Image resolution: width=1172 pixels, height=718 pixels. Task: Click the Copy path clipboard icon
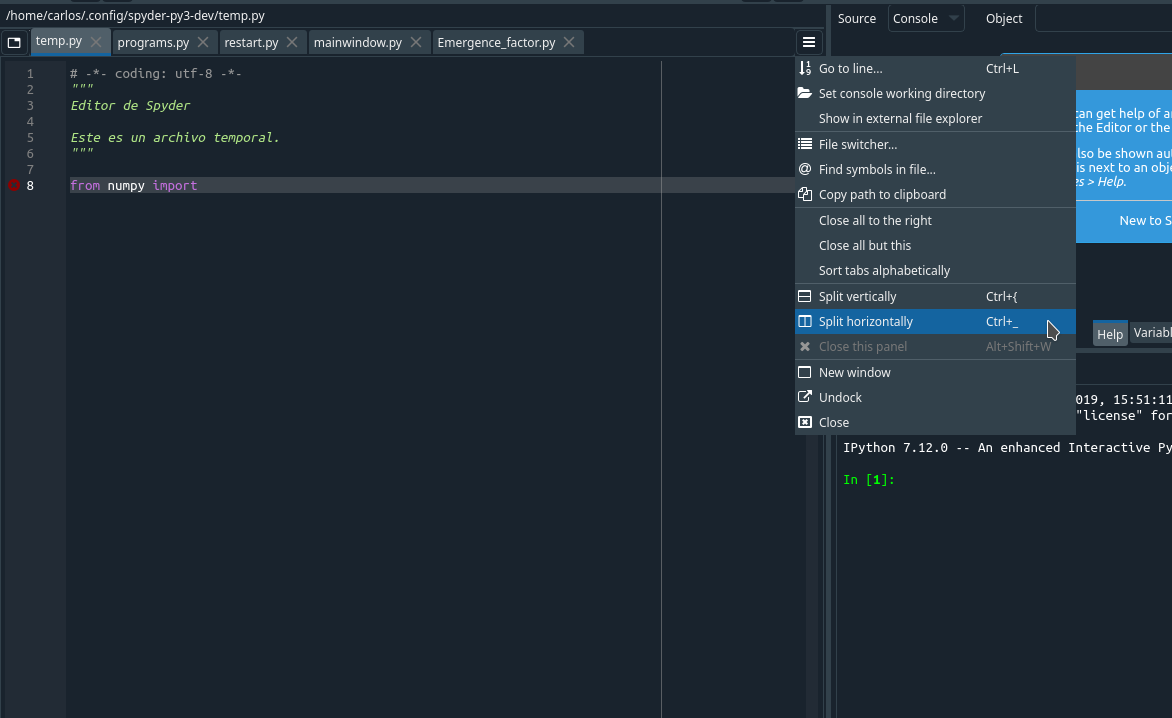(x=805, y=194)
